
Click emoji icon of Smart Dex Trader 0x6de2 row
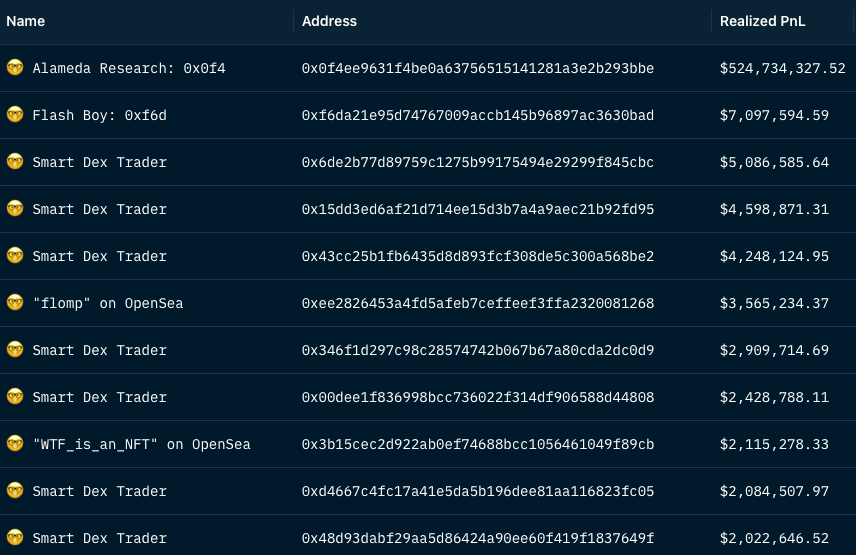(14, 162)
